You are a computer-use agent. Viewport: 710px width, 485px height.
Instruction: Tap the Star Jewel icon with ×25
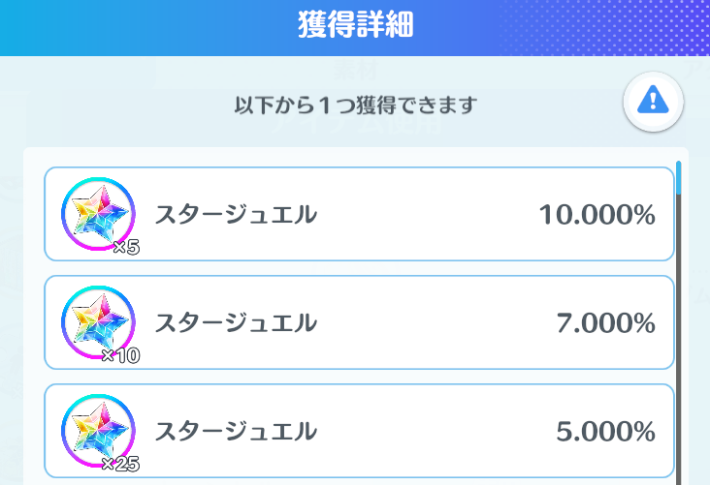pyautogui.click(x=98, y=430)
